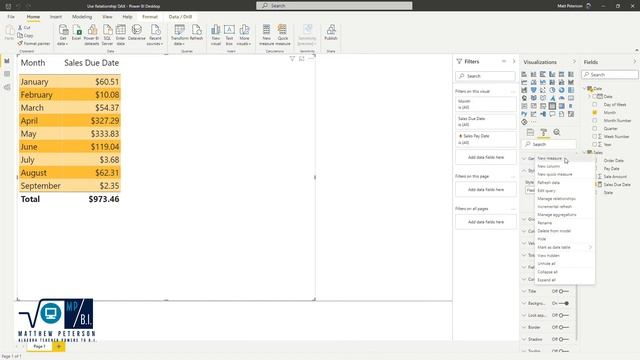
Task: Collapse the Sales table in Fields
Action: point(584,152)
